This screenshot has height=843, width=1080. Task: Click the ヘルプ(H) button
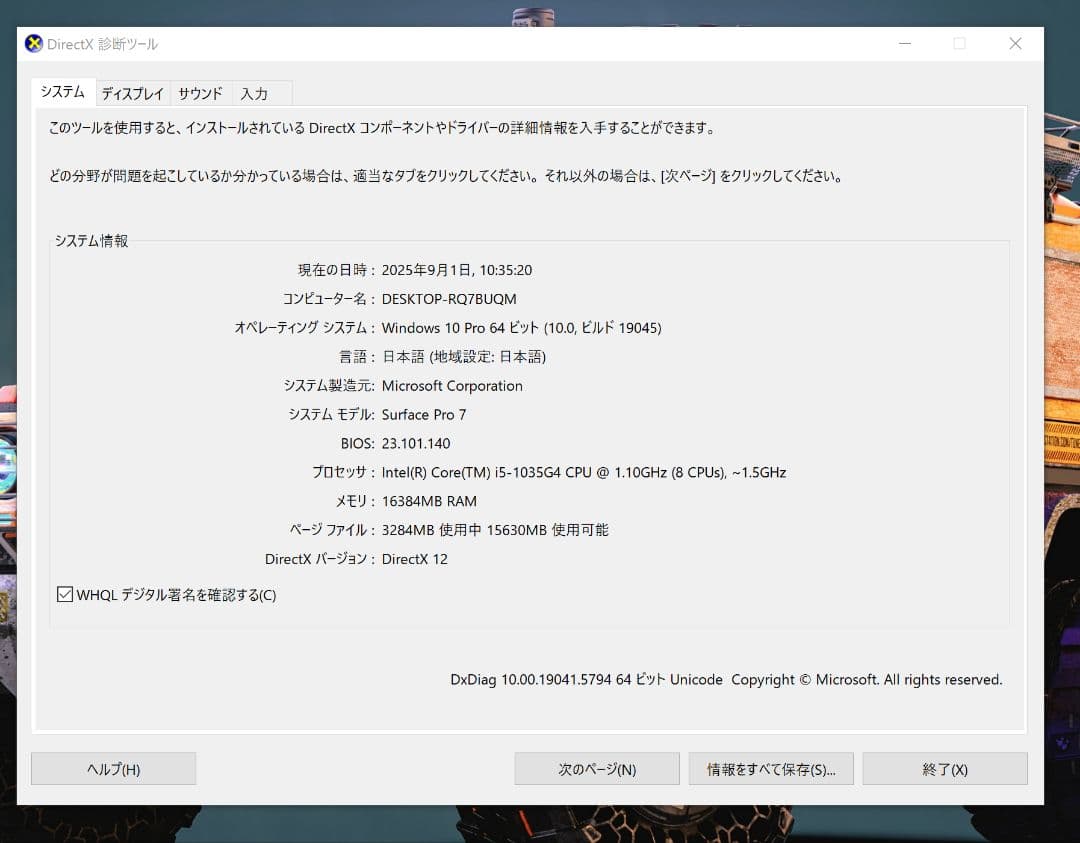113,768
